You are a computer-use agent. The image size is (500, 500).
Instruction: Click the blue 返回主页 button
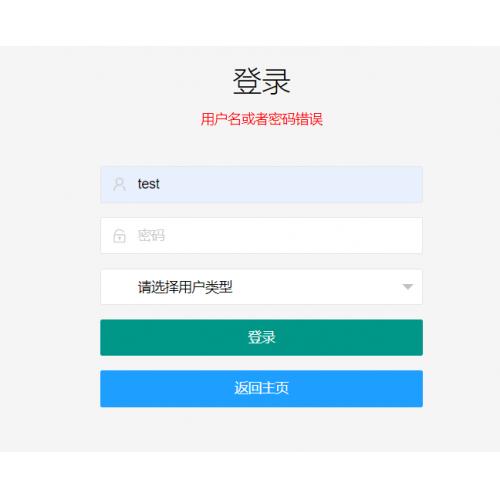[x=261, y=388]
